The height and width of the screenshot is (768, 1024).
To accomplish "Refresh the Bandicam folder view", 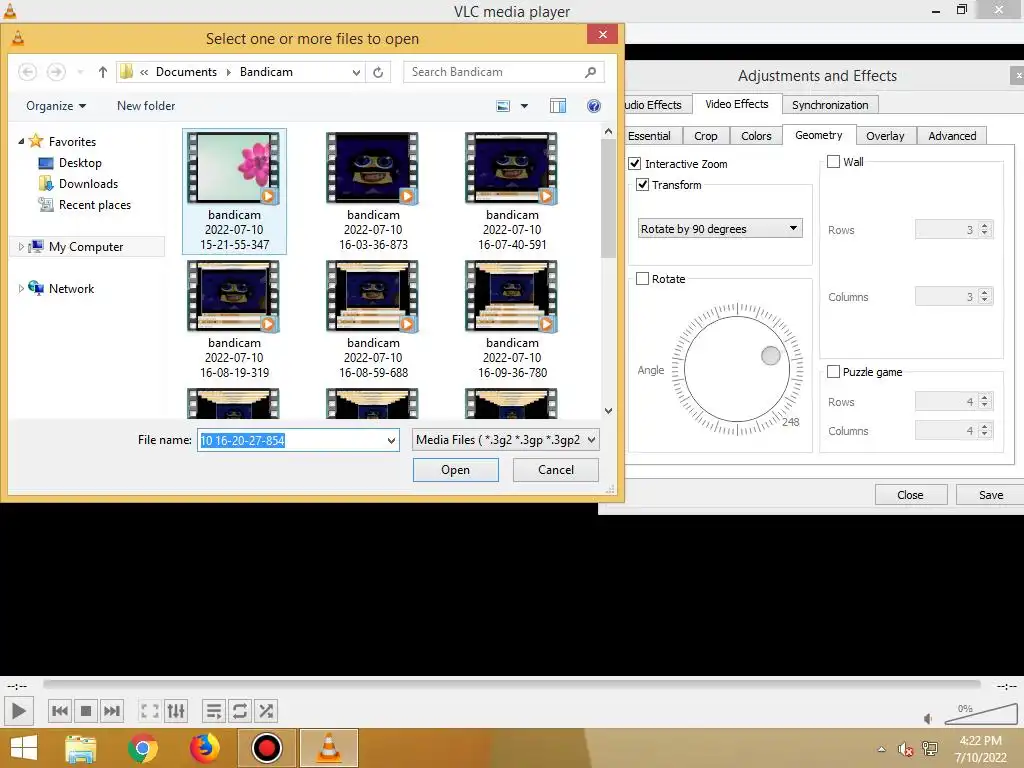I will [378, 72].
